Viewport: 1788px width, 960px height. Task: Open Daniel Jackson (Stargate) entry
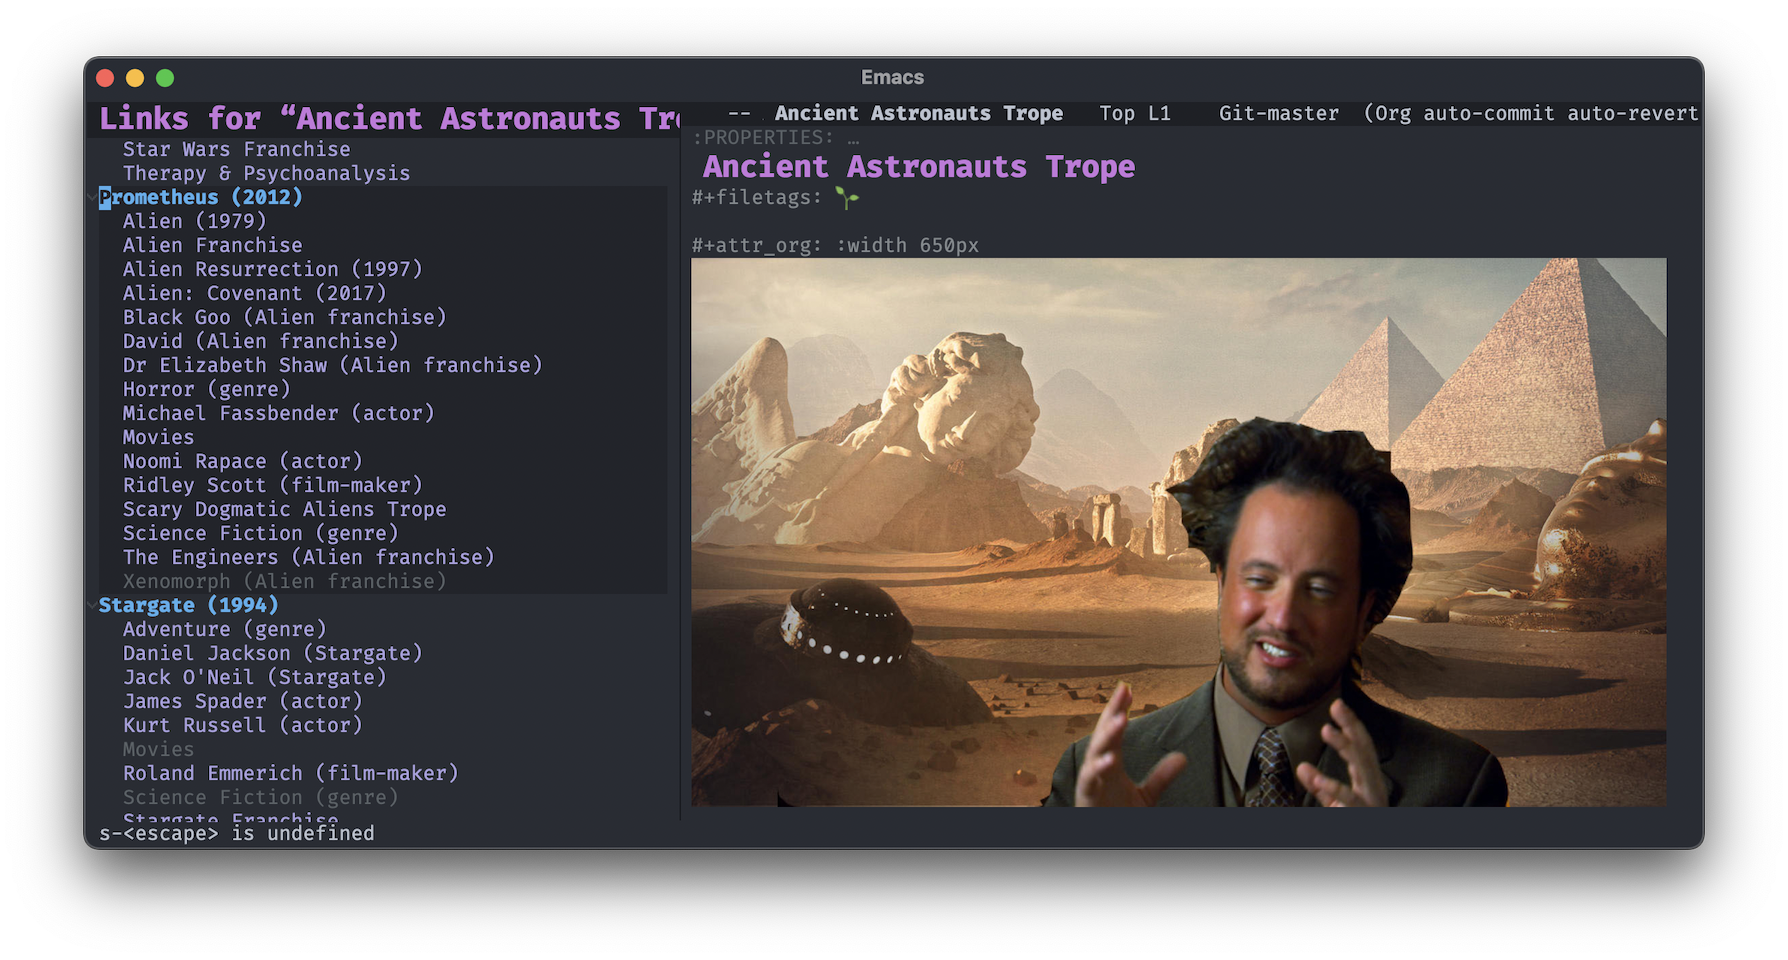coord(273,653)
